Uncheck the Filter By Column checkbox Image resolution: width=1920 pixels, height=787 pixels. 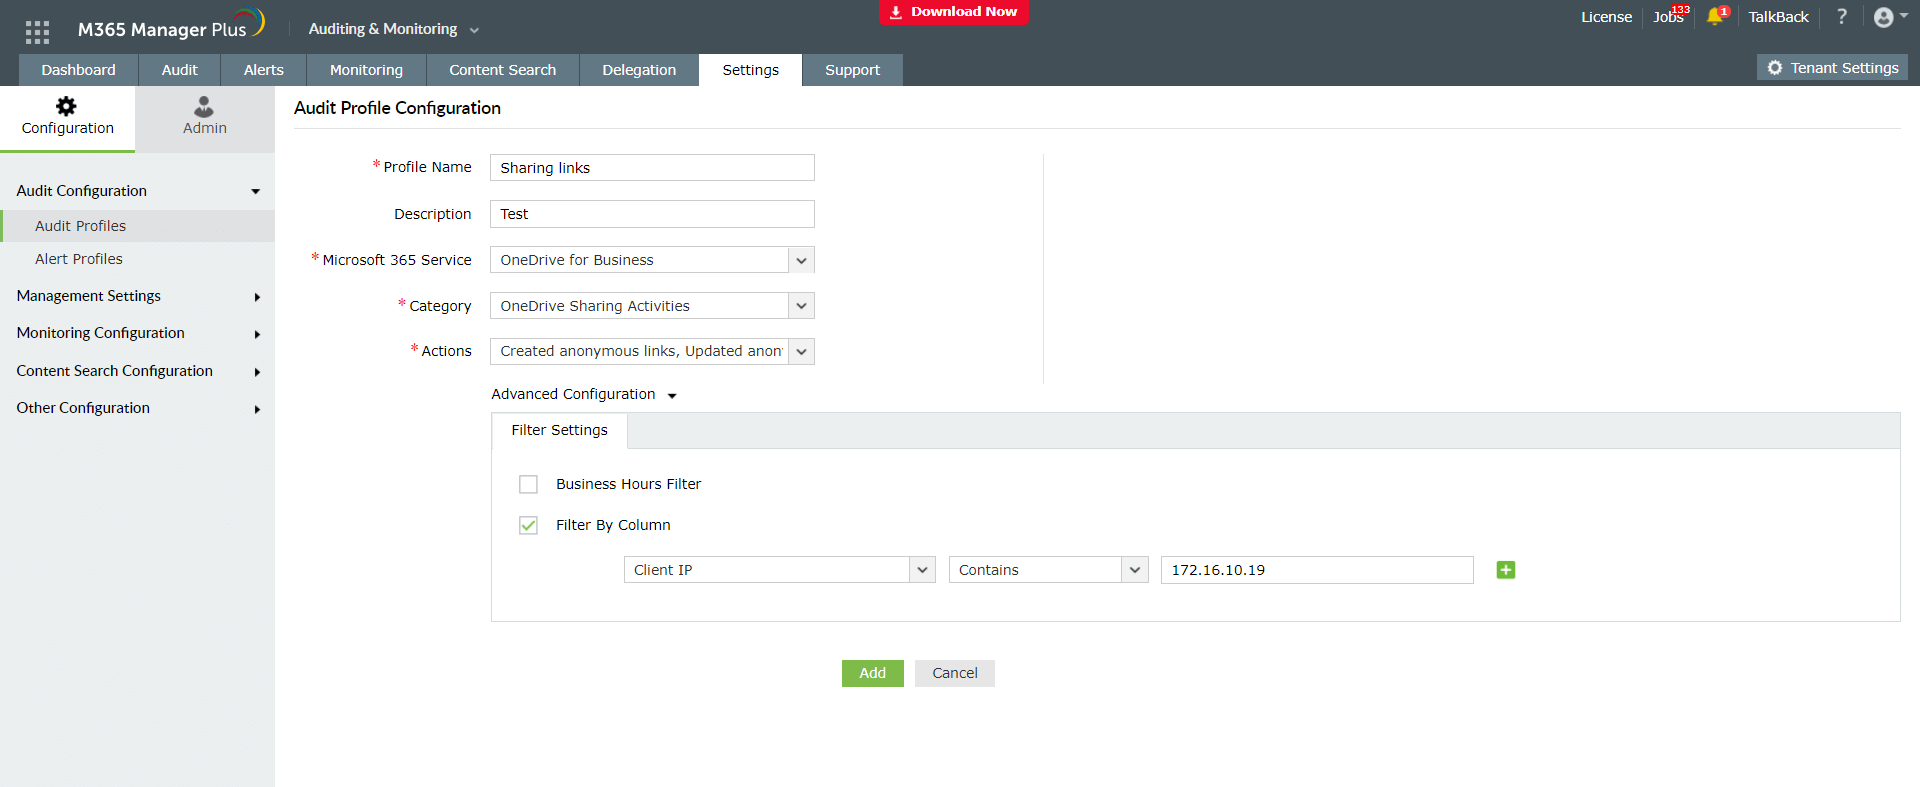tap(528, 525)
